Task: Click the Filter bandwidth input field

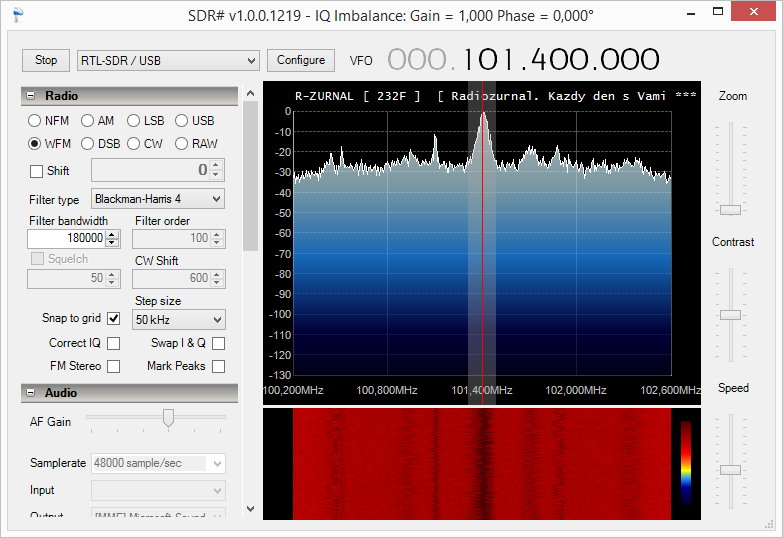Action: click(x=66, y=239)
